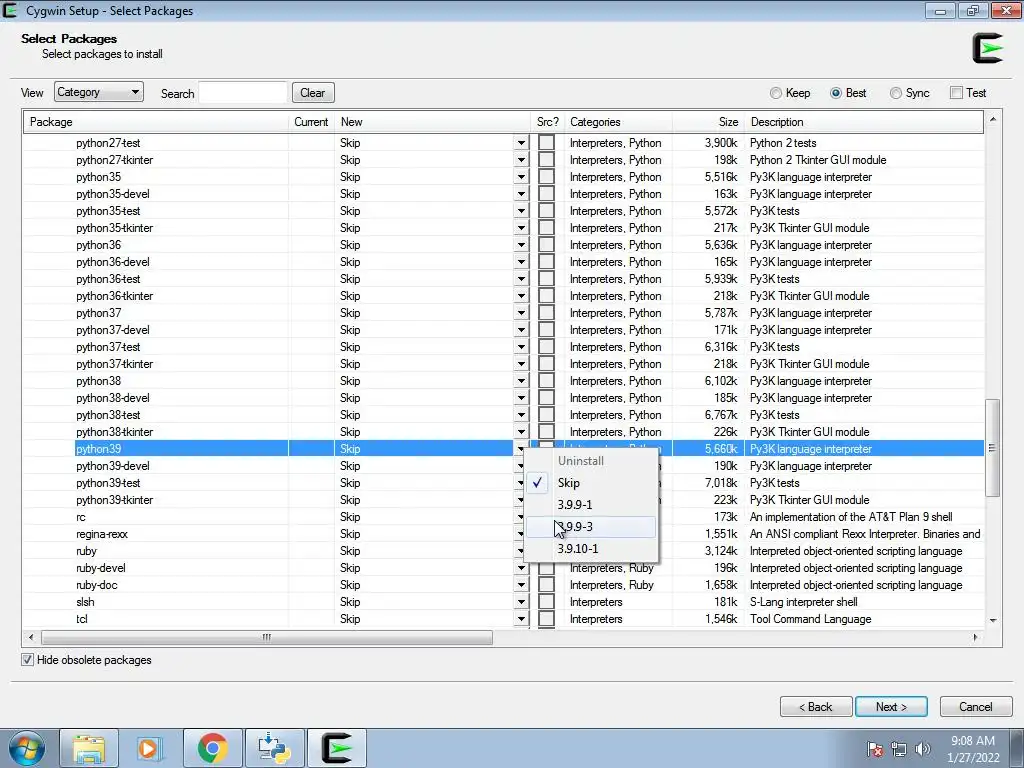Select the regina-rexx package row
The height and width of the screenshot is (768, 1024).
[504, 534]
